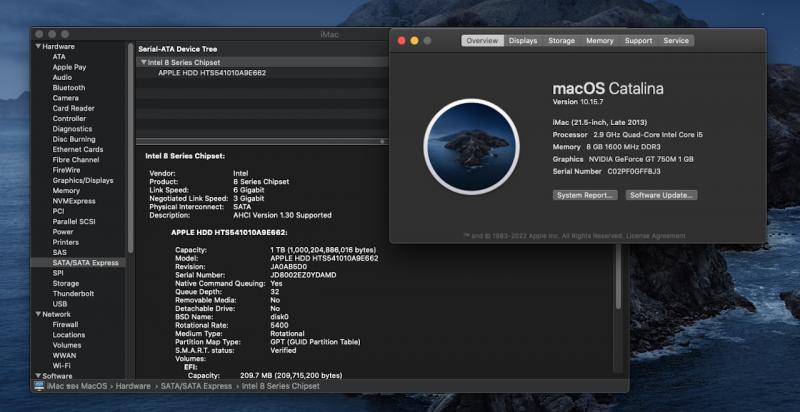Switch to the Storage tab
This screenshot has width=800, height=412.
point(561,41)
